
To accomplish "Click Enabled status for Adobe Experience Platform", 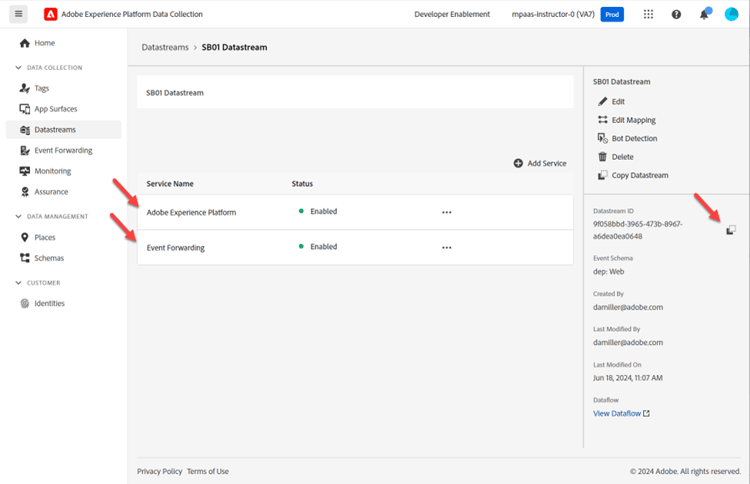I will click(323, 211).
